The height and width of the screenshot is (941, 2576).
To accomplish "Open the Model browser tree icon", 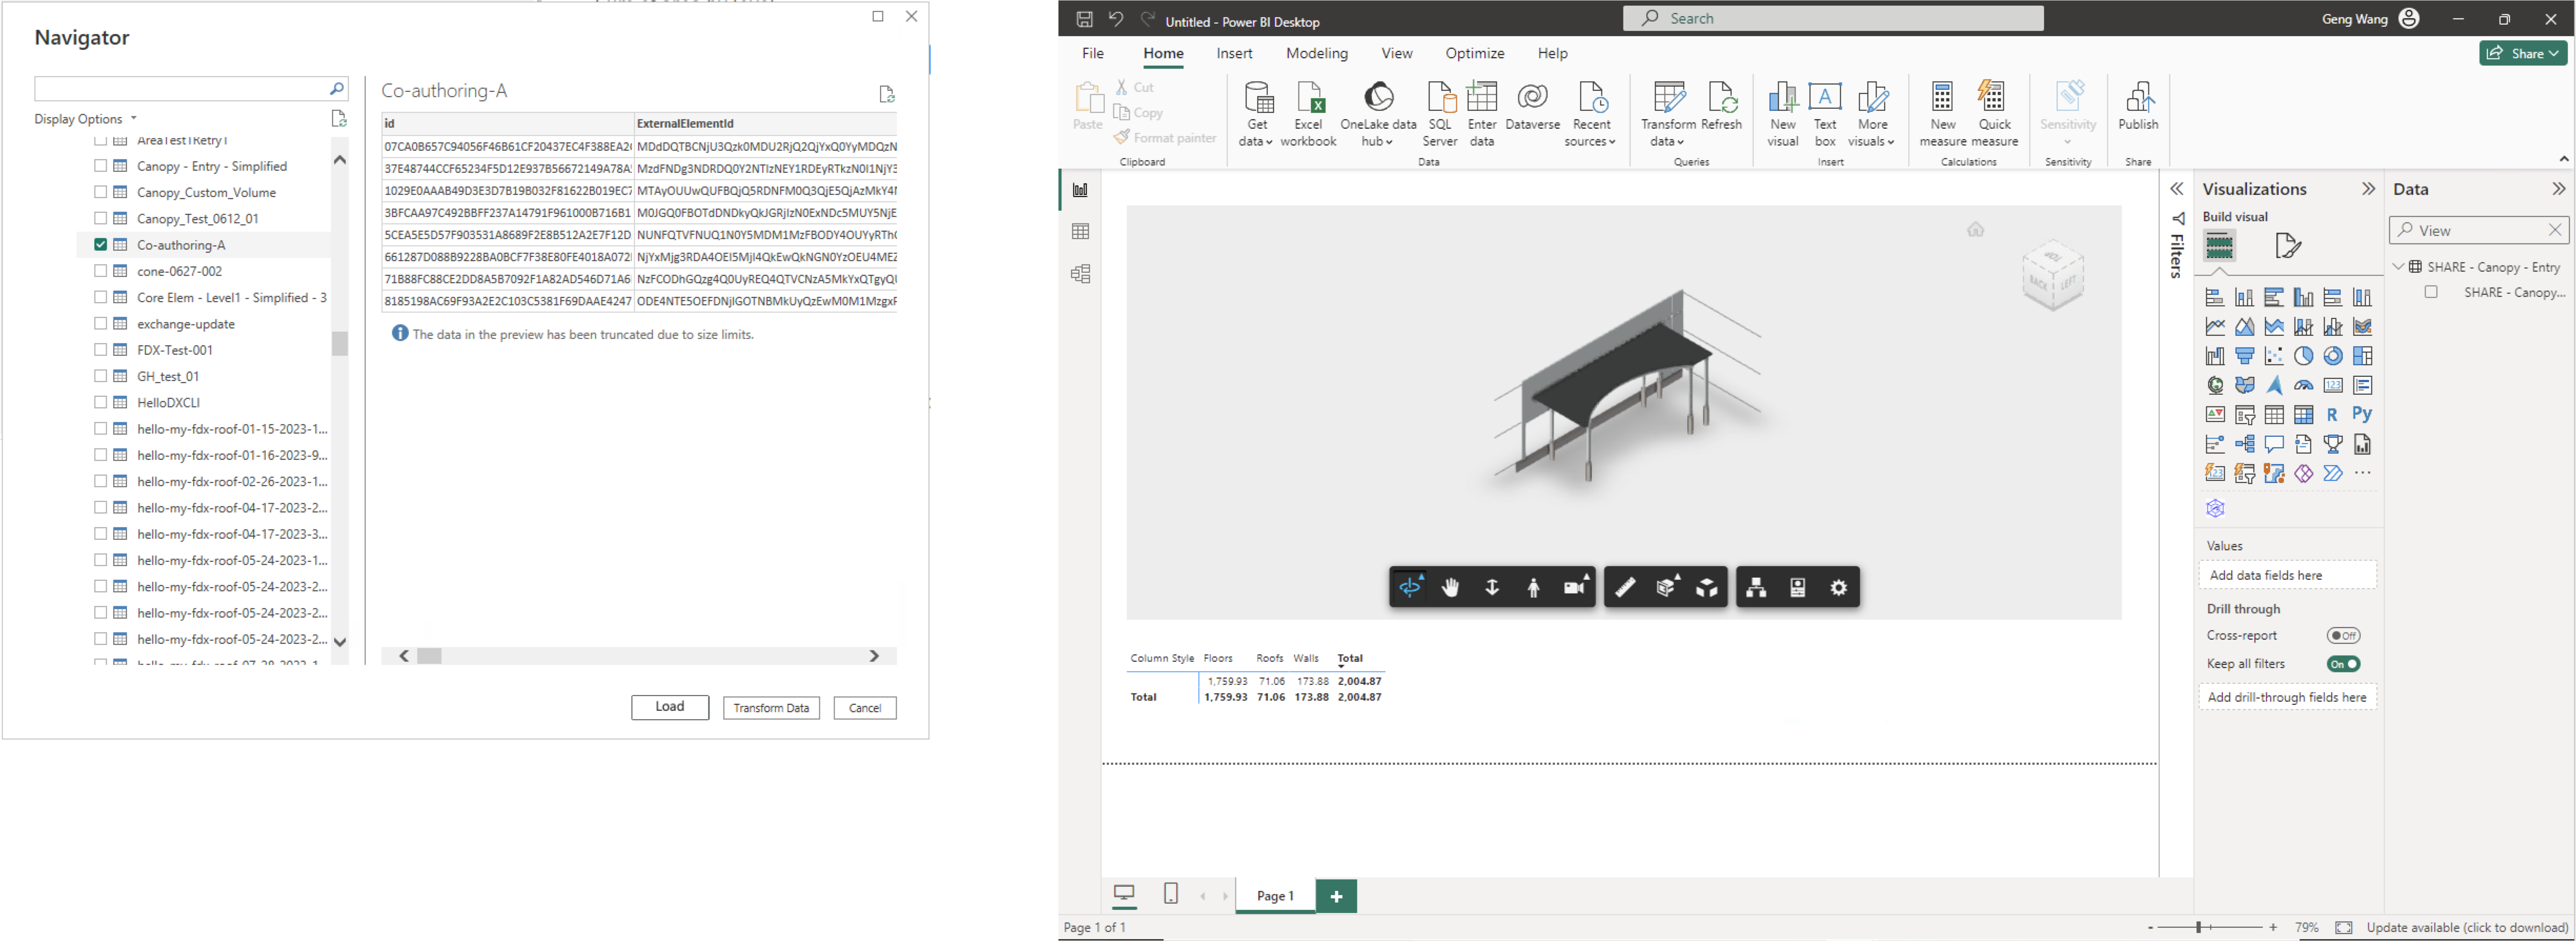I will (x=1756, y=587).
